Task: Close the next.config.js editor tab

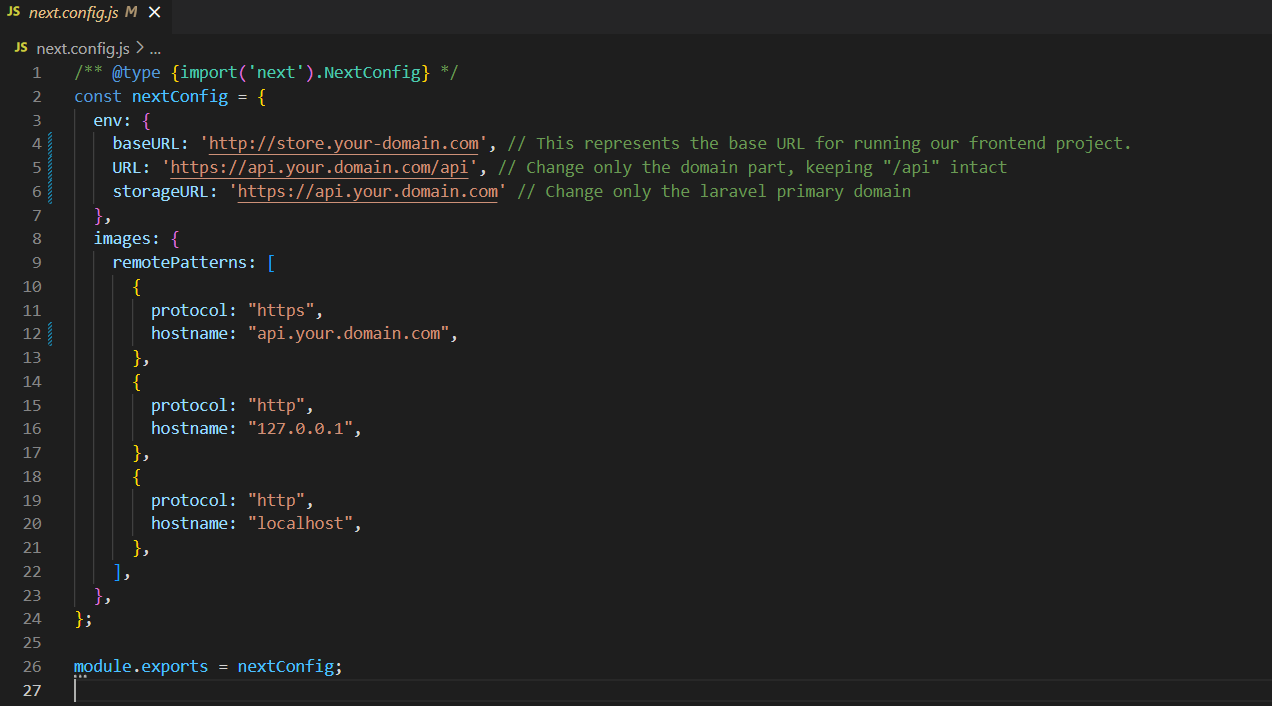Action: pos(154,12)
